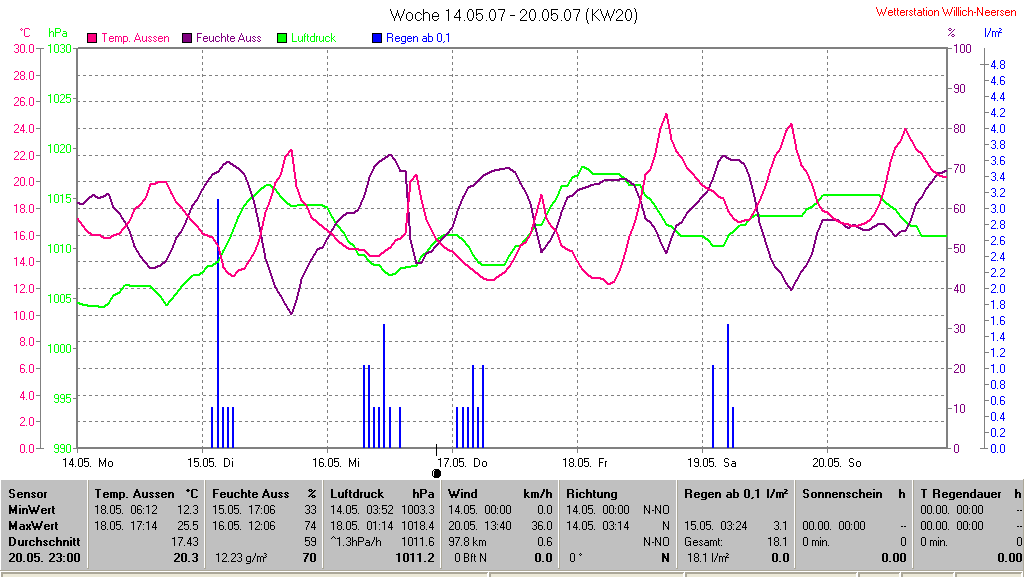Click the 20.05. 23:00 timestamp cell
Viewport: 1024px width, 577px height.
point(44,558)
